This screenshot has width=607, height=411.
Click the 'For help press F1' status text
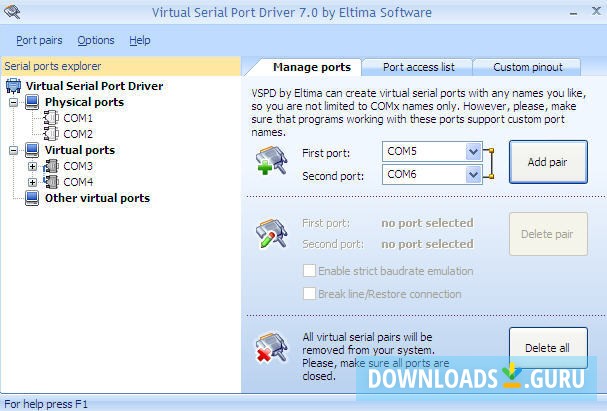pyautogui.click(x=46, y=404)
